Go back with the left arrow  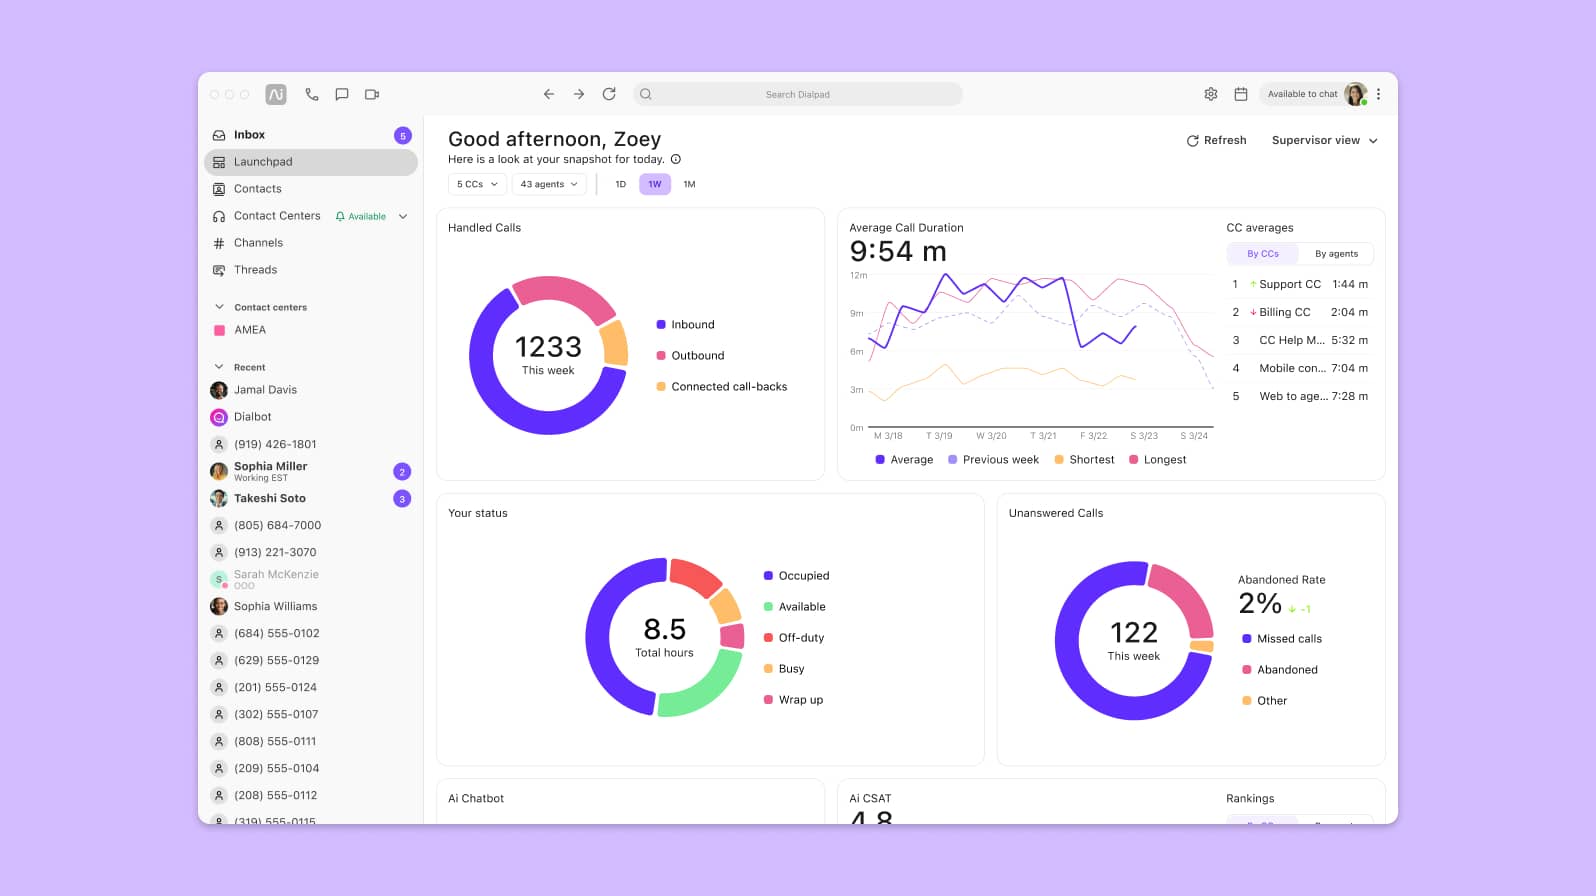click(x=549, y=94)
